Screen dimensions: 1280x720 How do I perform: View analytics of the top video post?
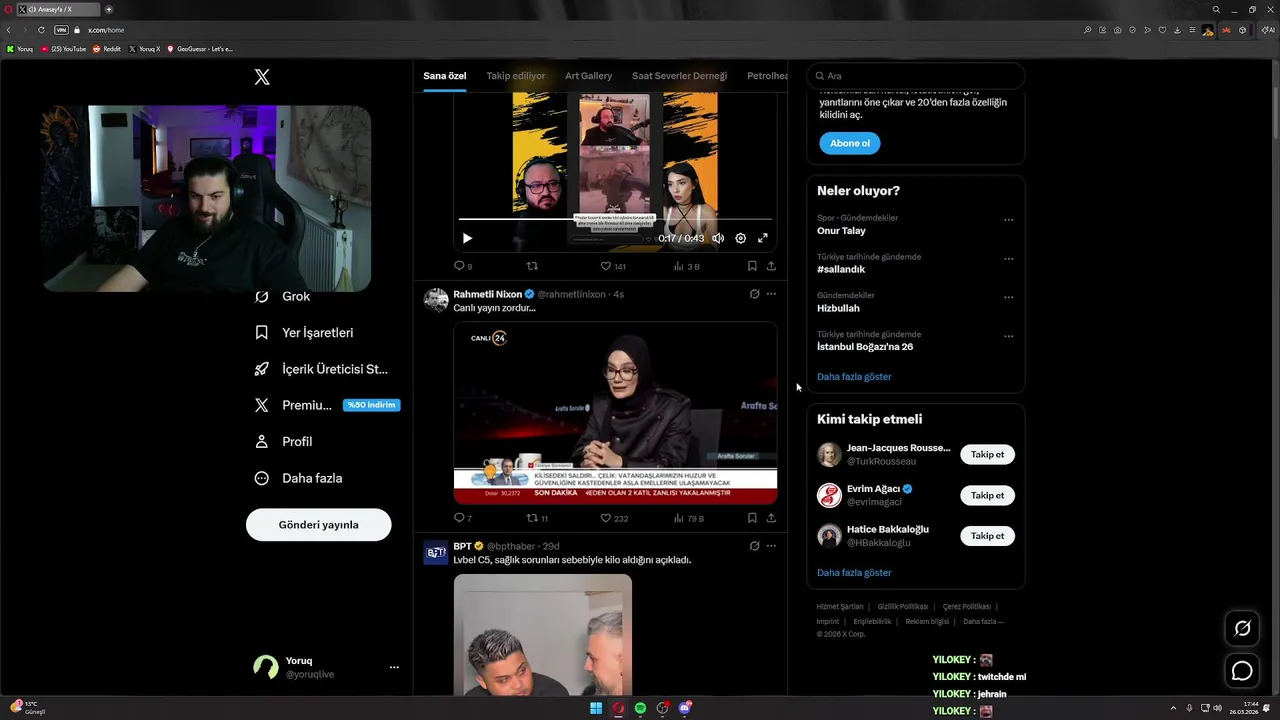pyautogui.click(x=687, y=266)
